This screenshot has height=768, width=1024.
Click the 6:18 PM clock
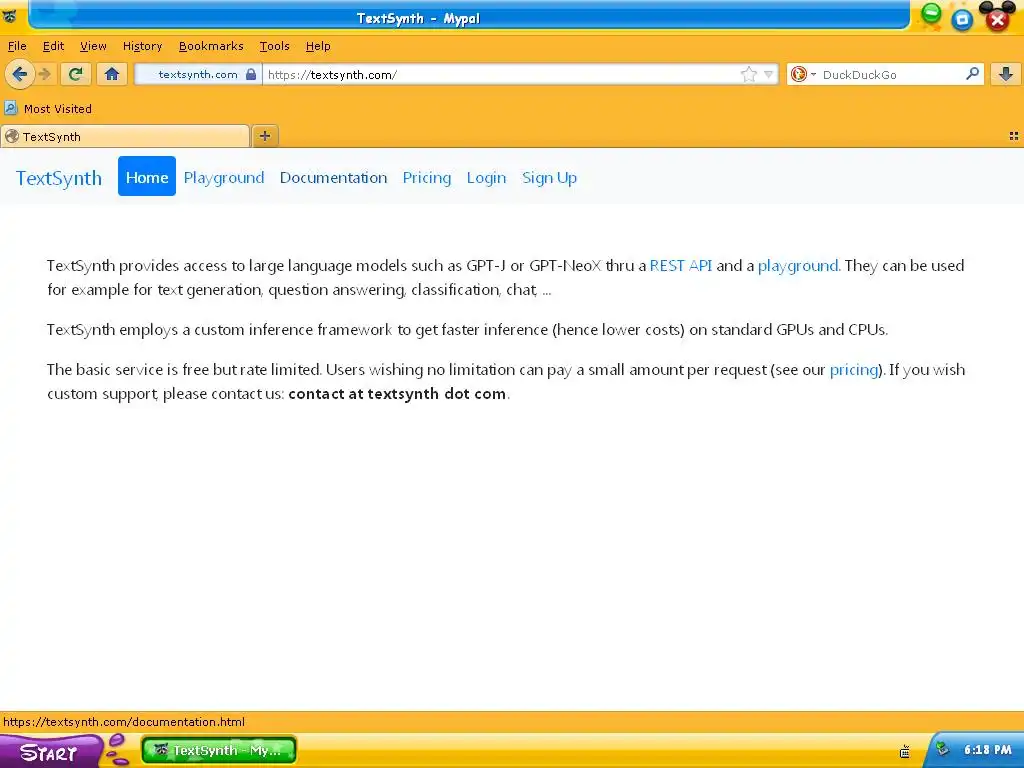[x=987, y=750]
